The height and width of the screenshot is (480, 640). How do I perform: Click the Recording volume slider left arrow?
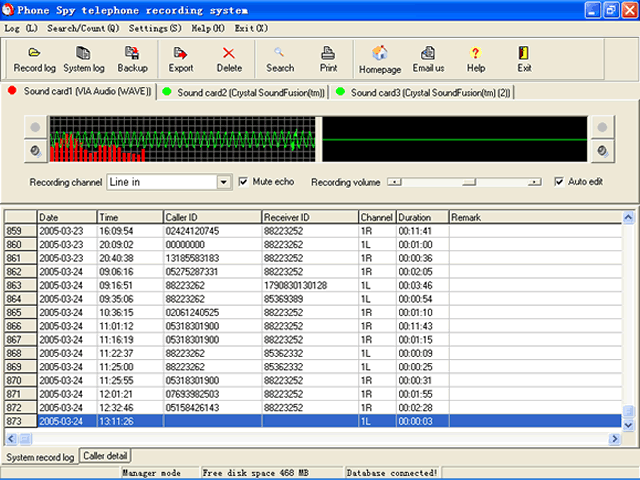pos(394,182)
